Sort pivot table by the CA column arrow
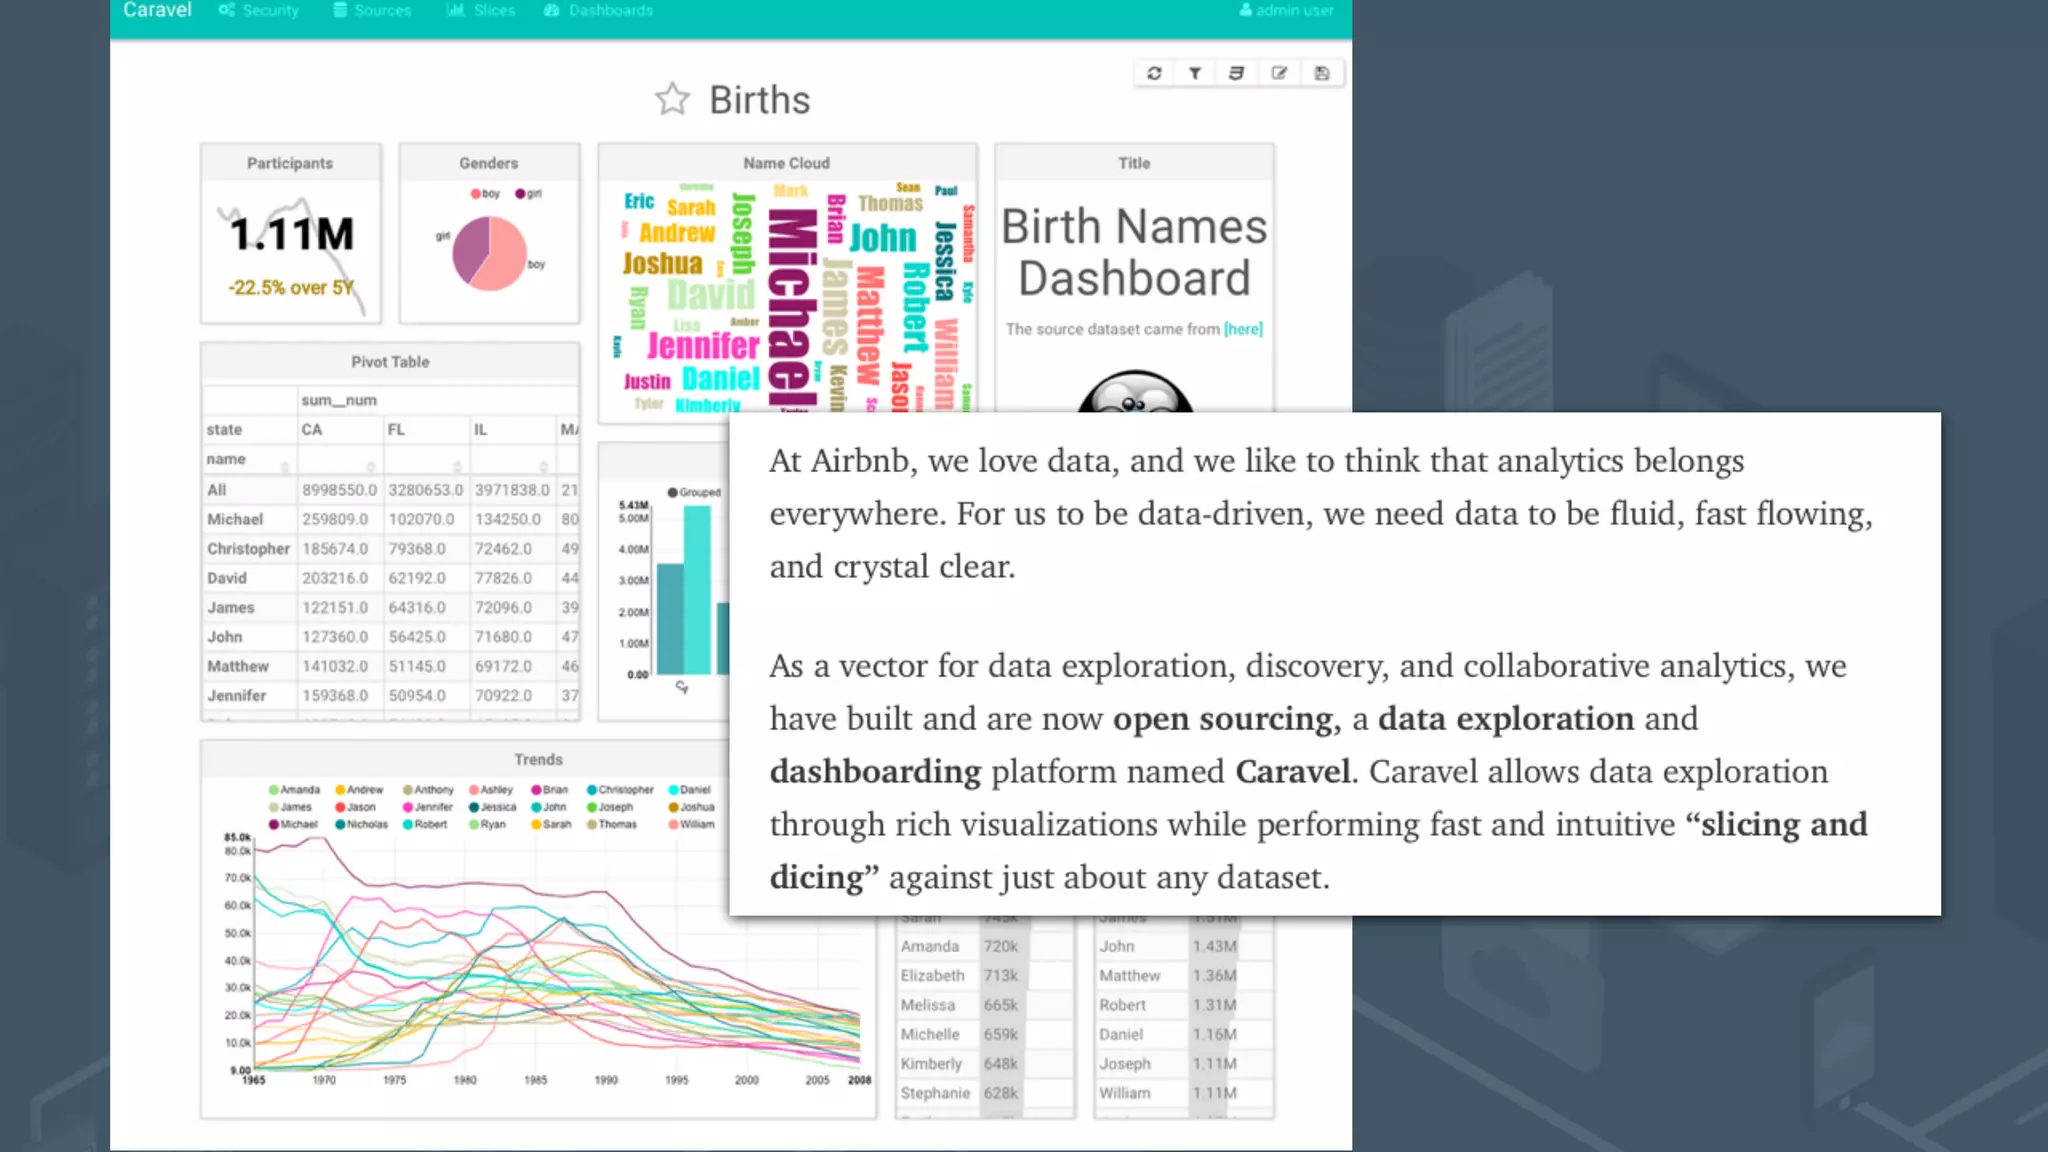Screen dimensions: 2048x1152 (x=370, y=466)
